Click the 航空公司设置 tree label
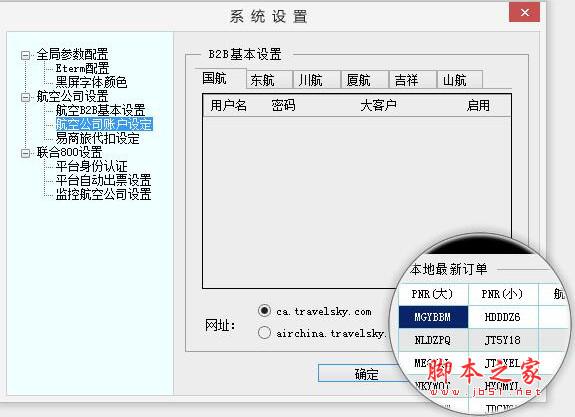The width and height of the screenshot is (575, 417). point(72,96)
